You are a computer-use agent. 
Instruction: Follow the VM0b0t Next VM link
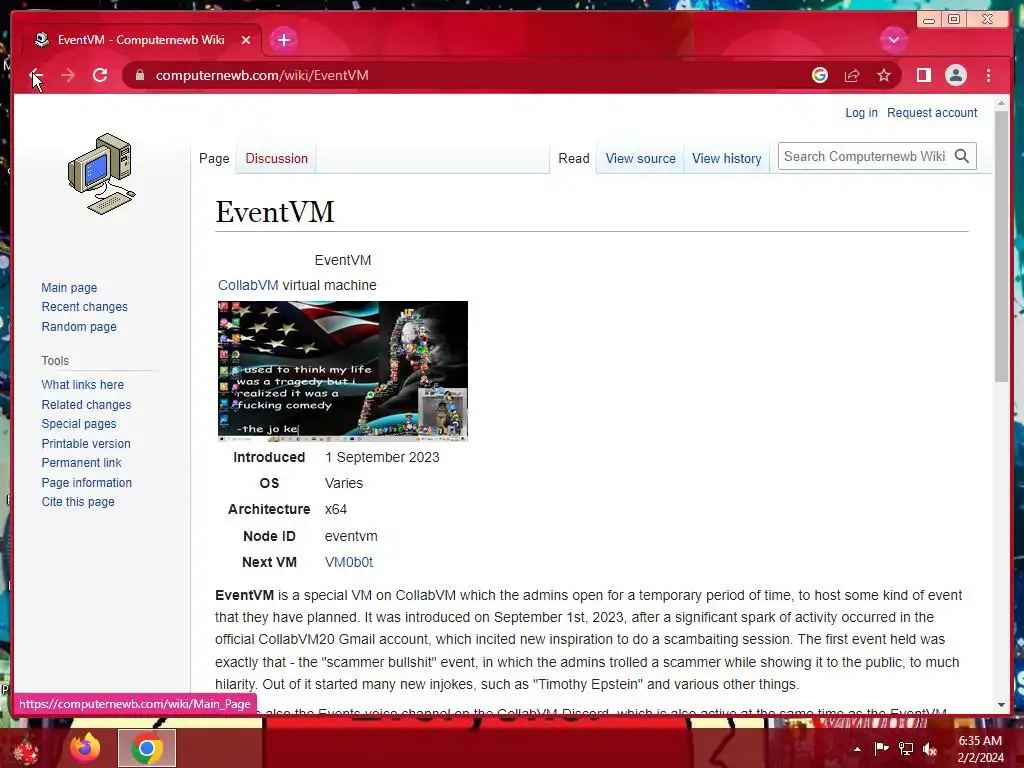[349, 562]
